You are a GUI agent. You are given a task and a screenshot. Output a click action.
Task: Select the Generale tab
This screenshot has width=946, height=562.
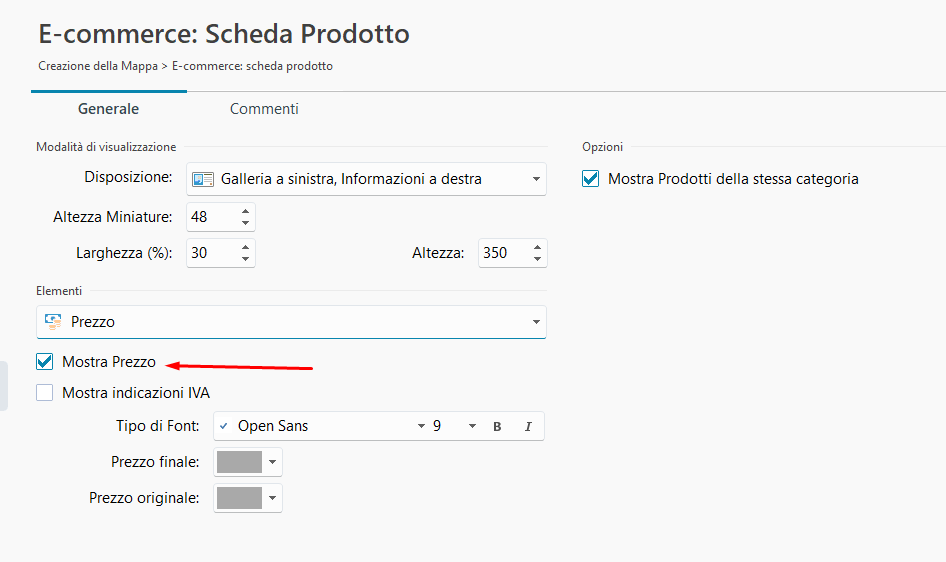click(108, 109)
